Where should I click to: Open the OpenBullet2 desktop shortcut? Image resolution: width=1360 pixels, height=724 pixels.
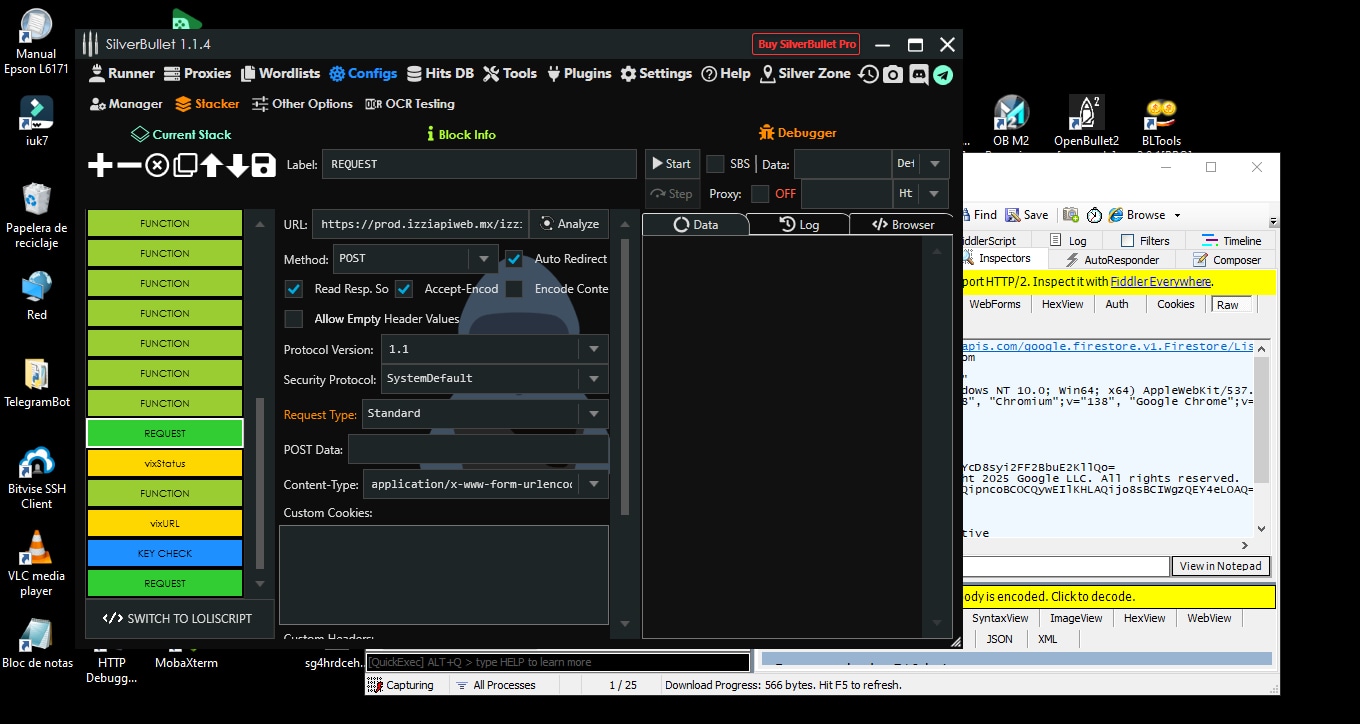1086,122
